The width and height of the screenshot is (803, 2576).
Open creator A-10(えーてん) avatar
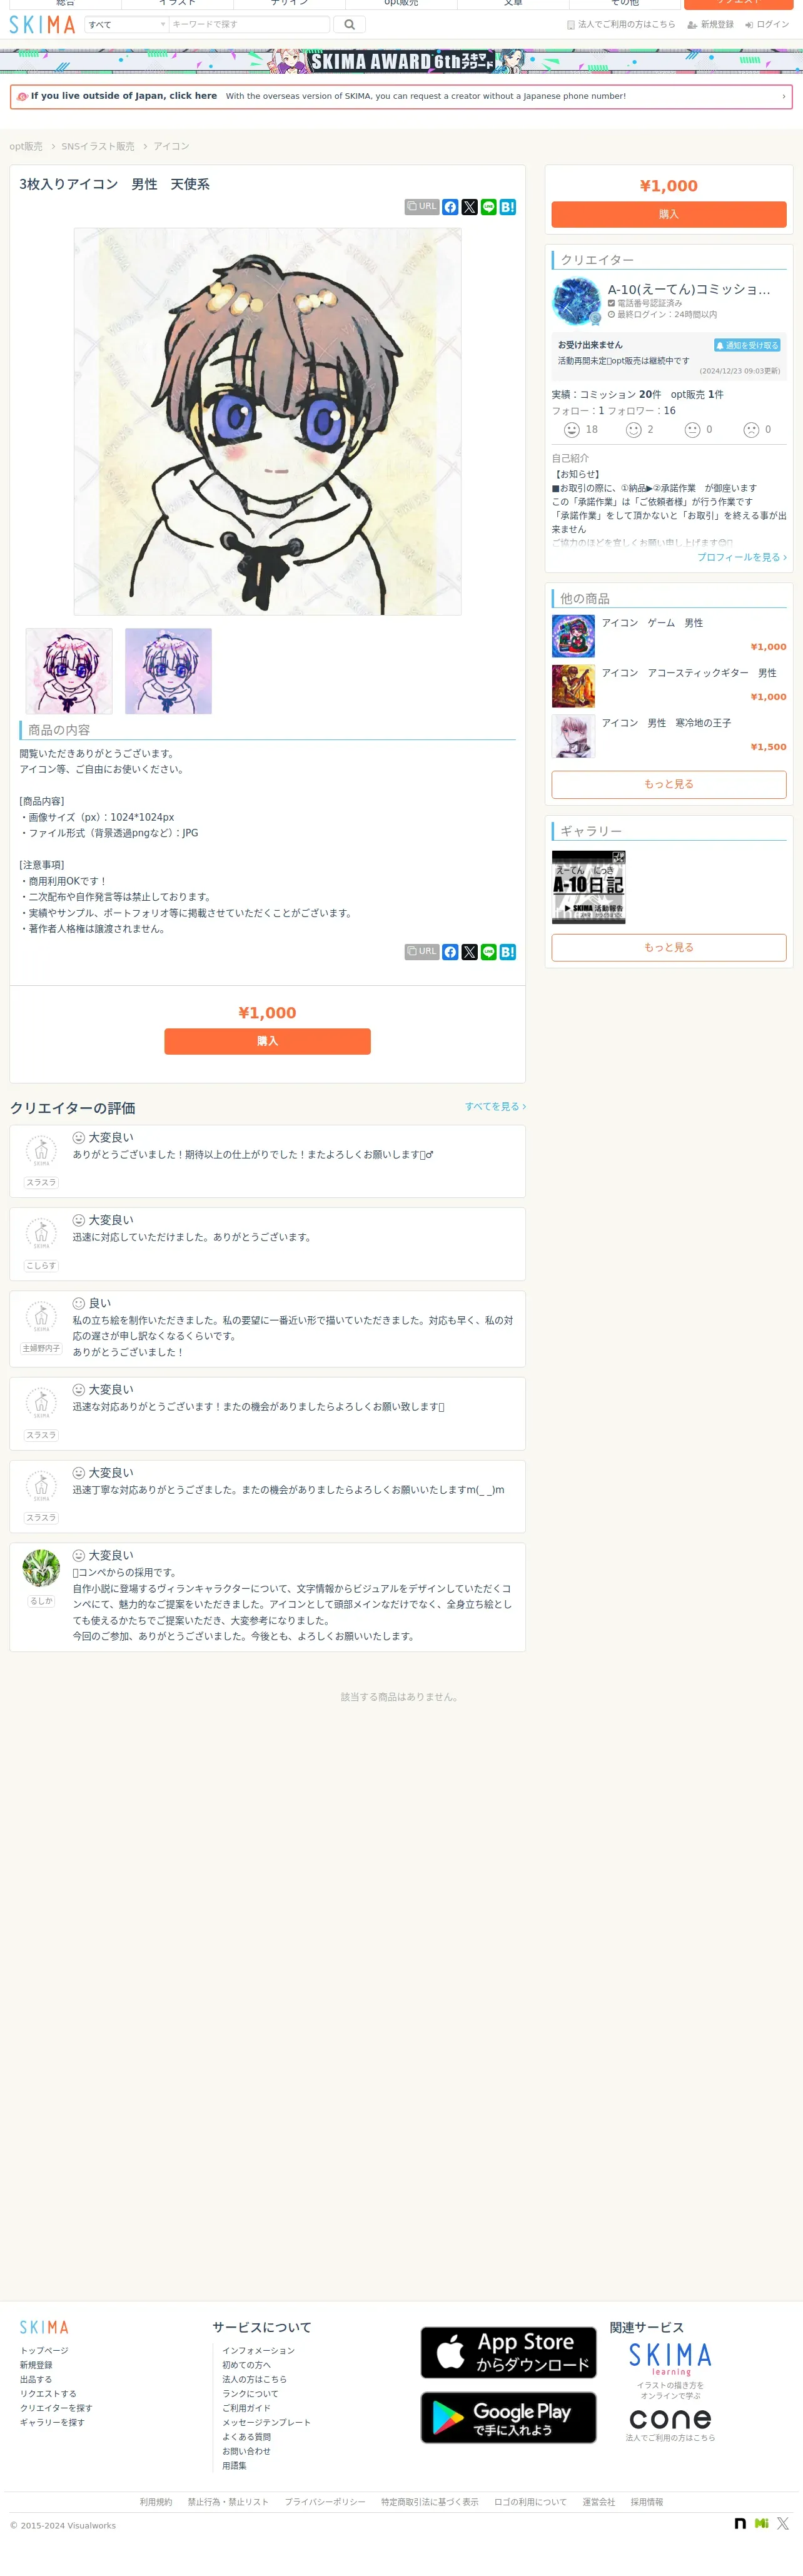576,301
